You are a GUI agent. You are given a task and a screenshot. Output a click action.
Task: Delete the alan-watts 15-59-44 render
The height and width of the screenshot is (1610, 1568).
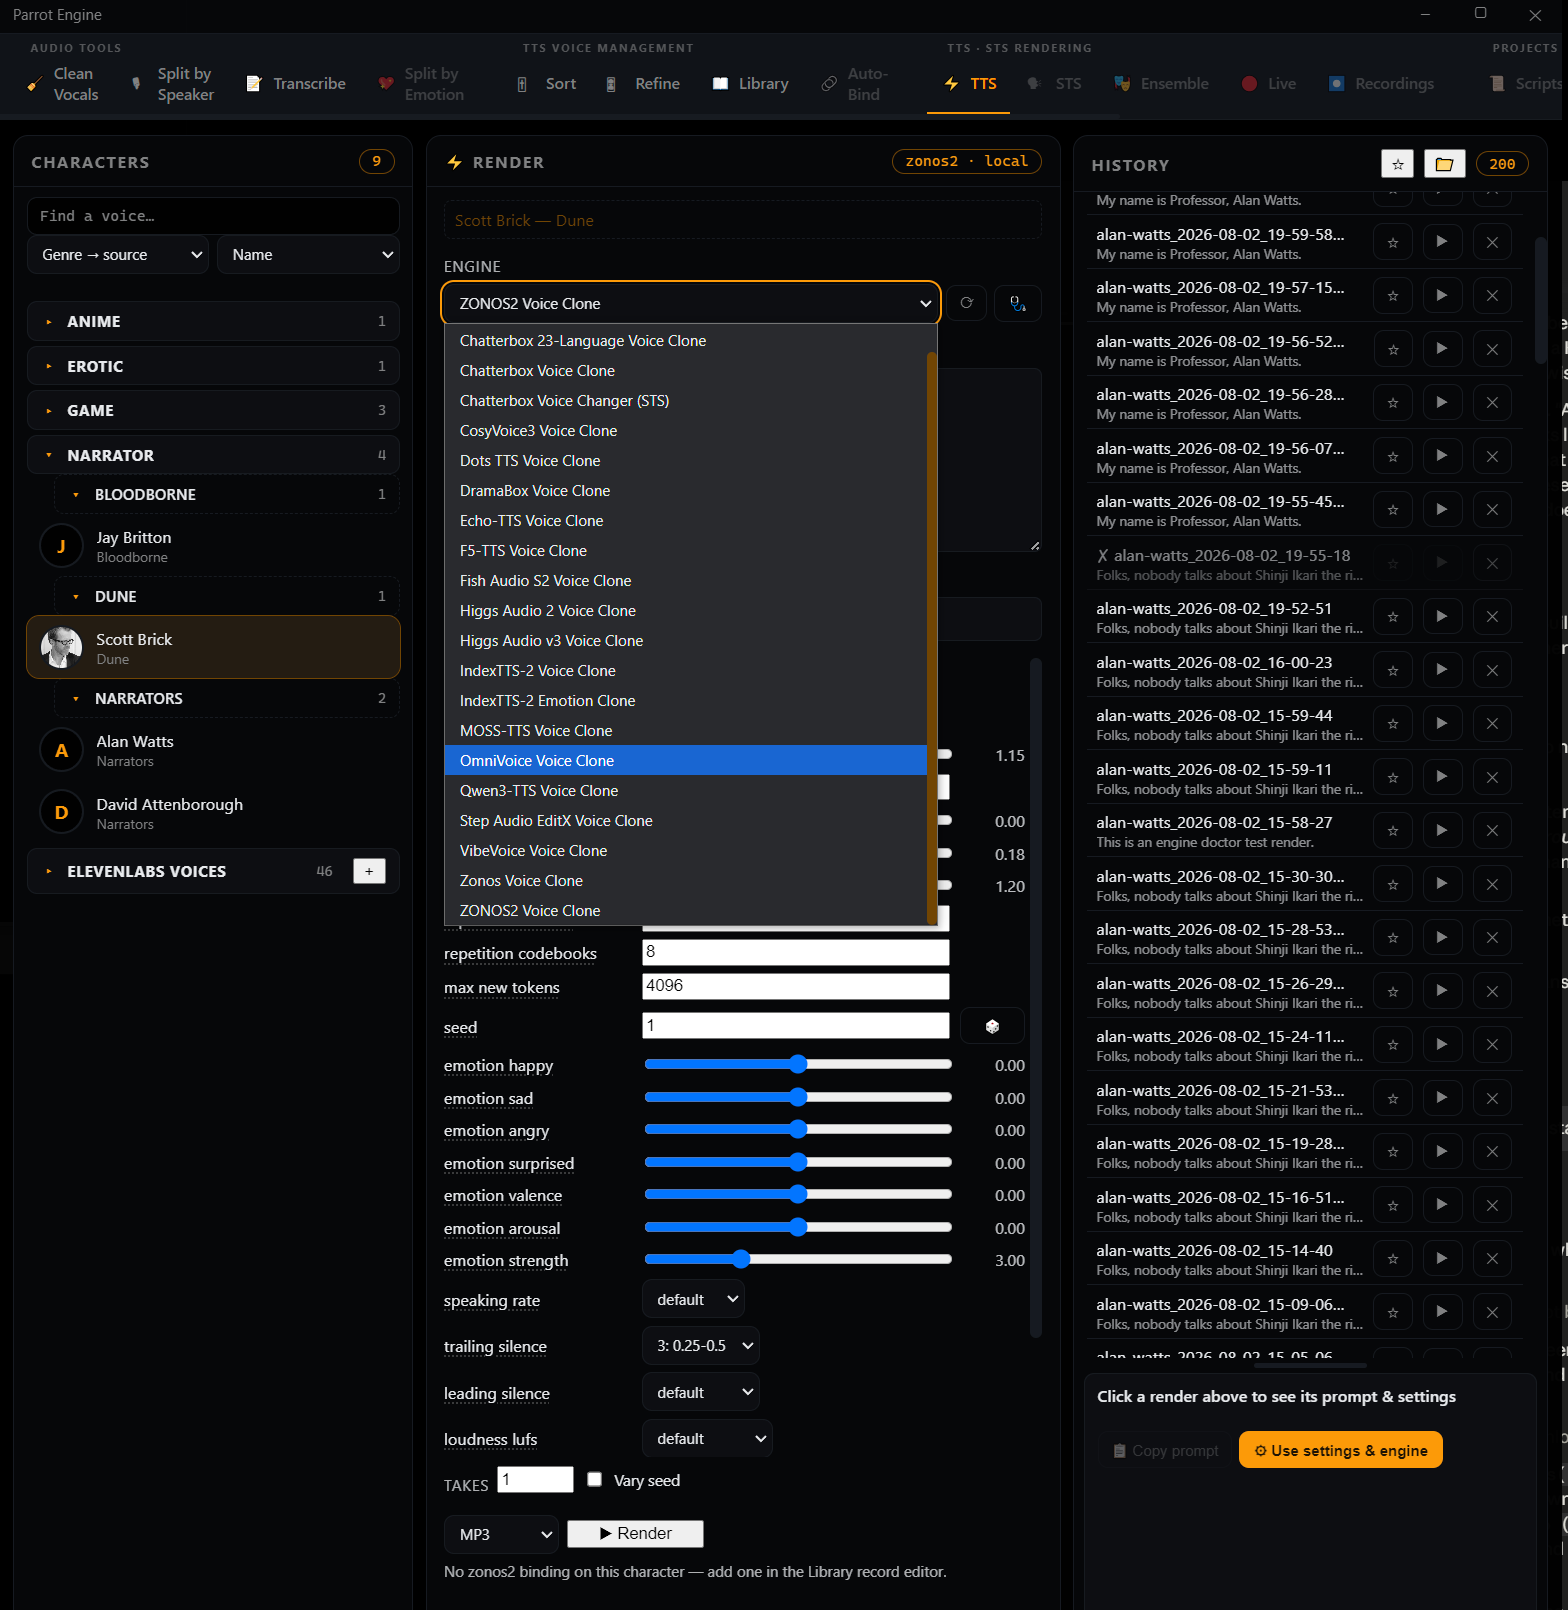[x=1492, y=723]
